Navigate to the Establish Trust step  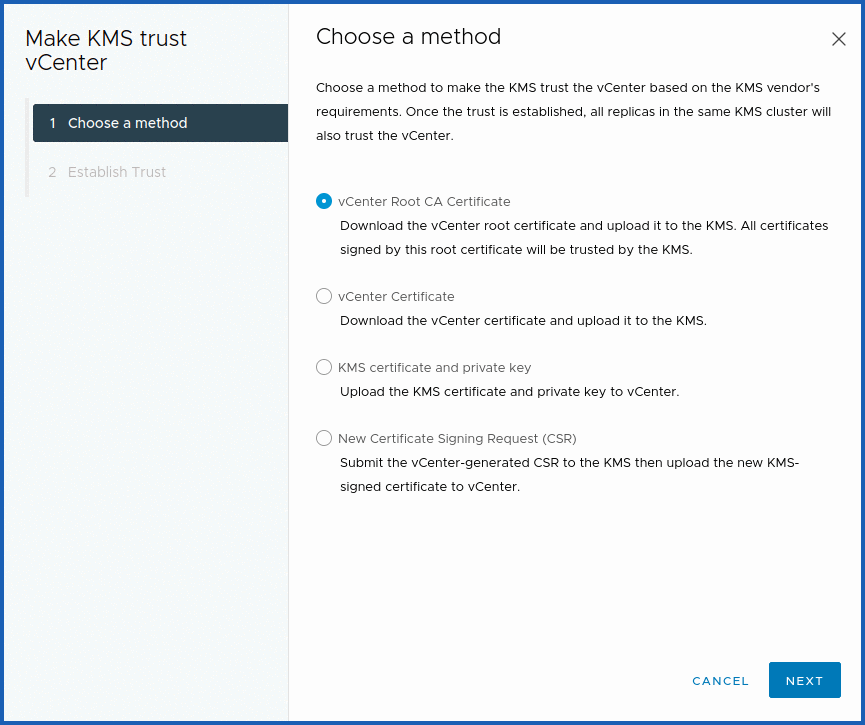pyautogui.click(x=117, y=172)
